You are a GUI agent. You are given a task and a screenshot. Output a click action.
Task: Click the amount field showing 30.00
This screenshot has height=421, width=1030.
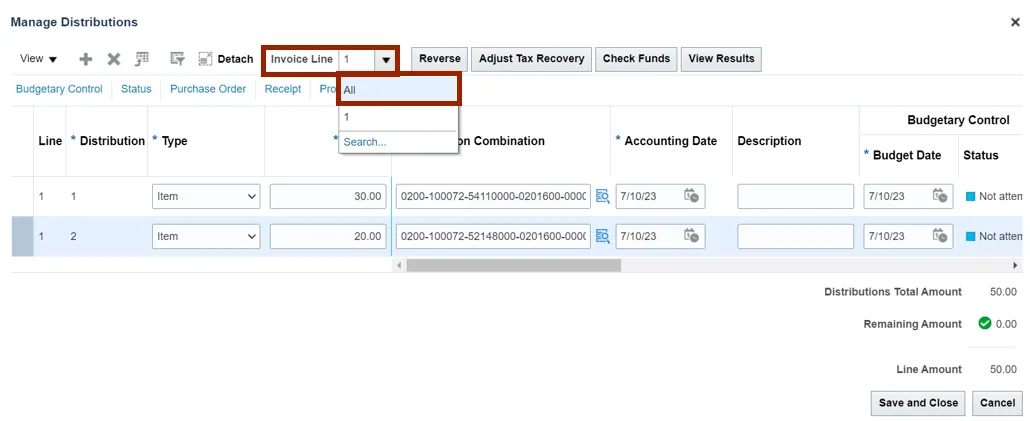(x=328, y=196)
